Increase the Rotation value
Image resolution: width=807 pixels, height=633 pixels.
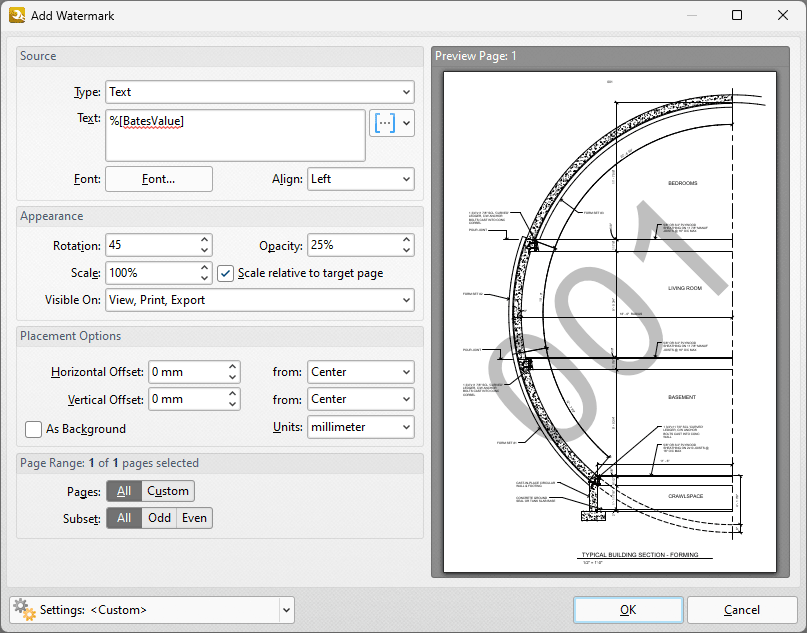(x=205, y=240)
